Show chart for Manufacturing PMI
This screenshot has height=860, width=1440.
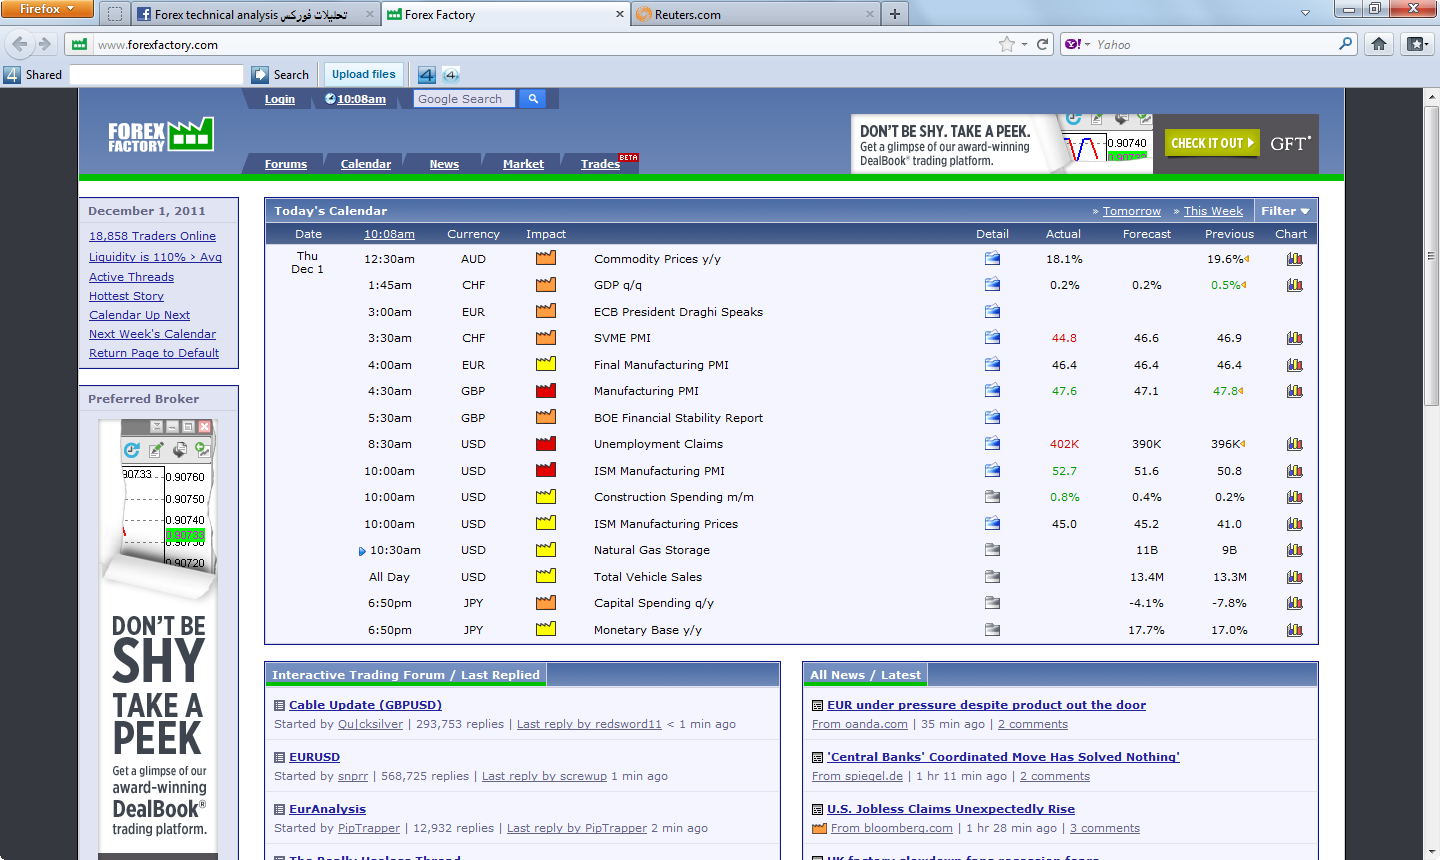pyautogui.click(x=1294, y=391)
